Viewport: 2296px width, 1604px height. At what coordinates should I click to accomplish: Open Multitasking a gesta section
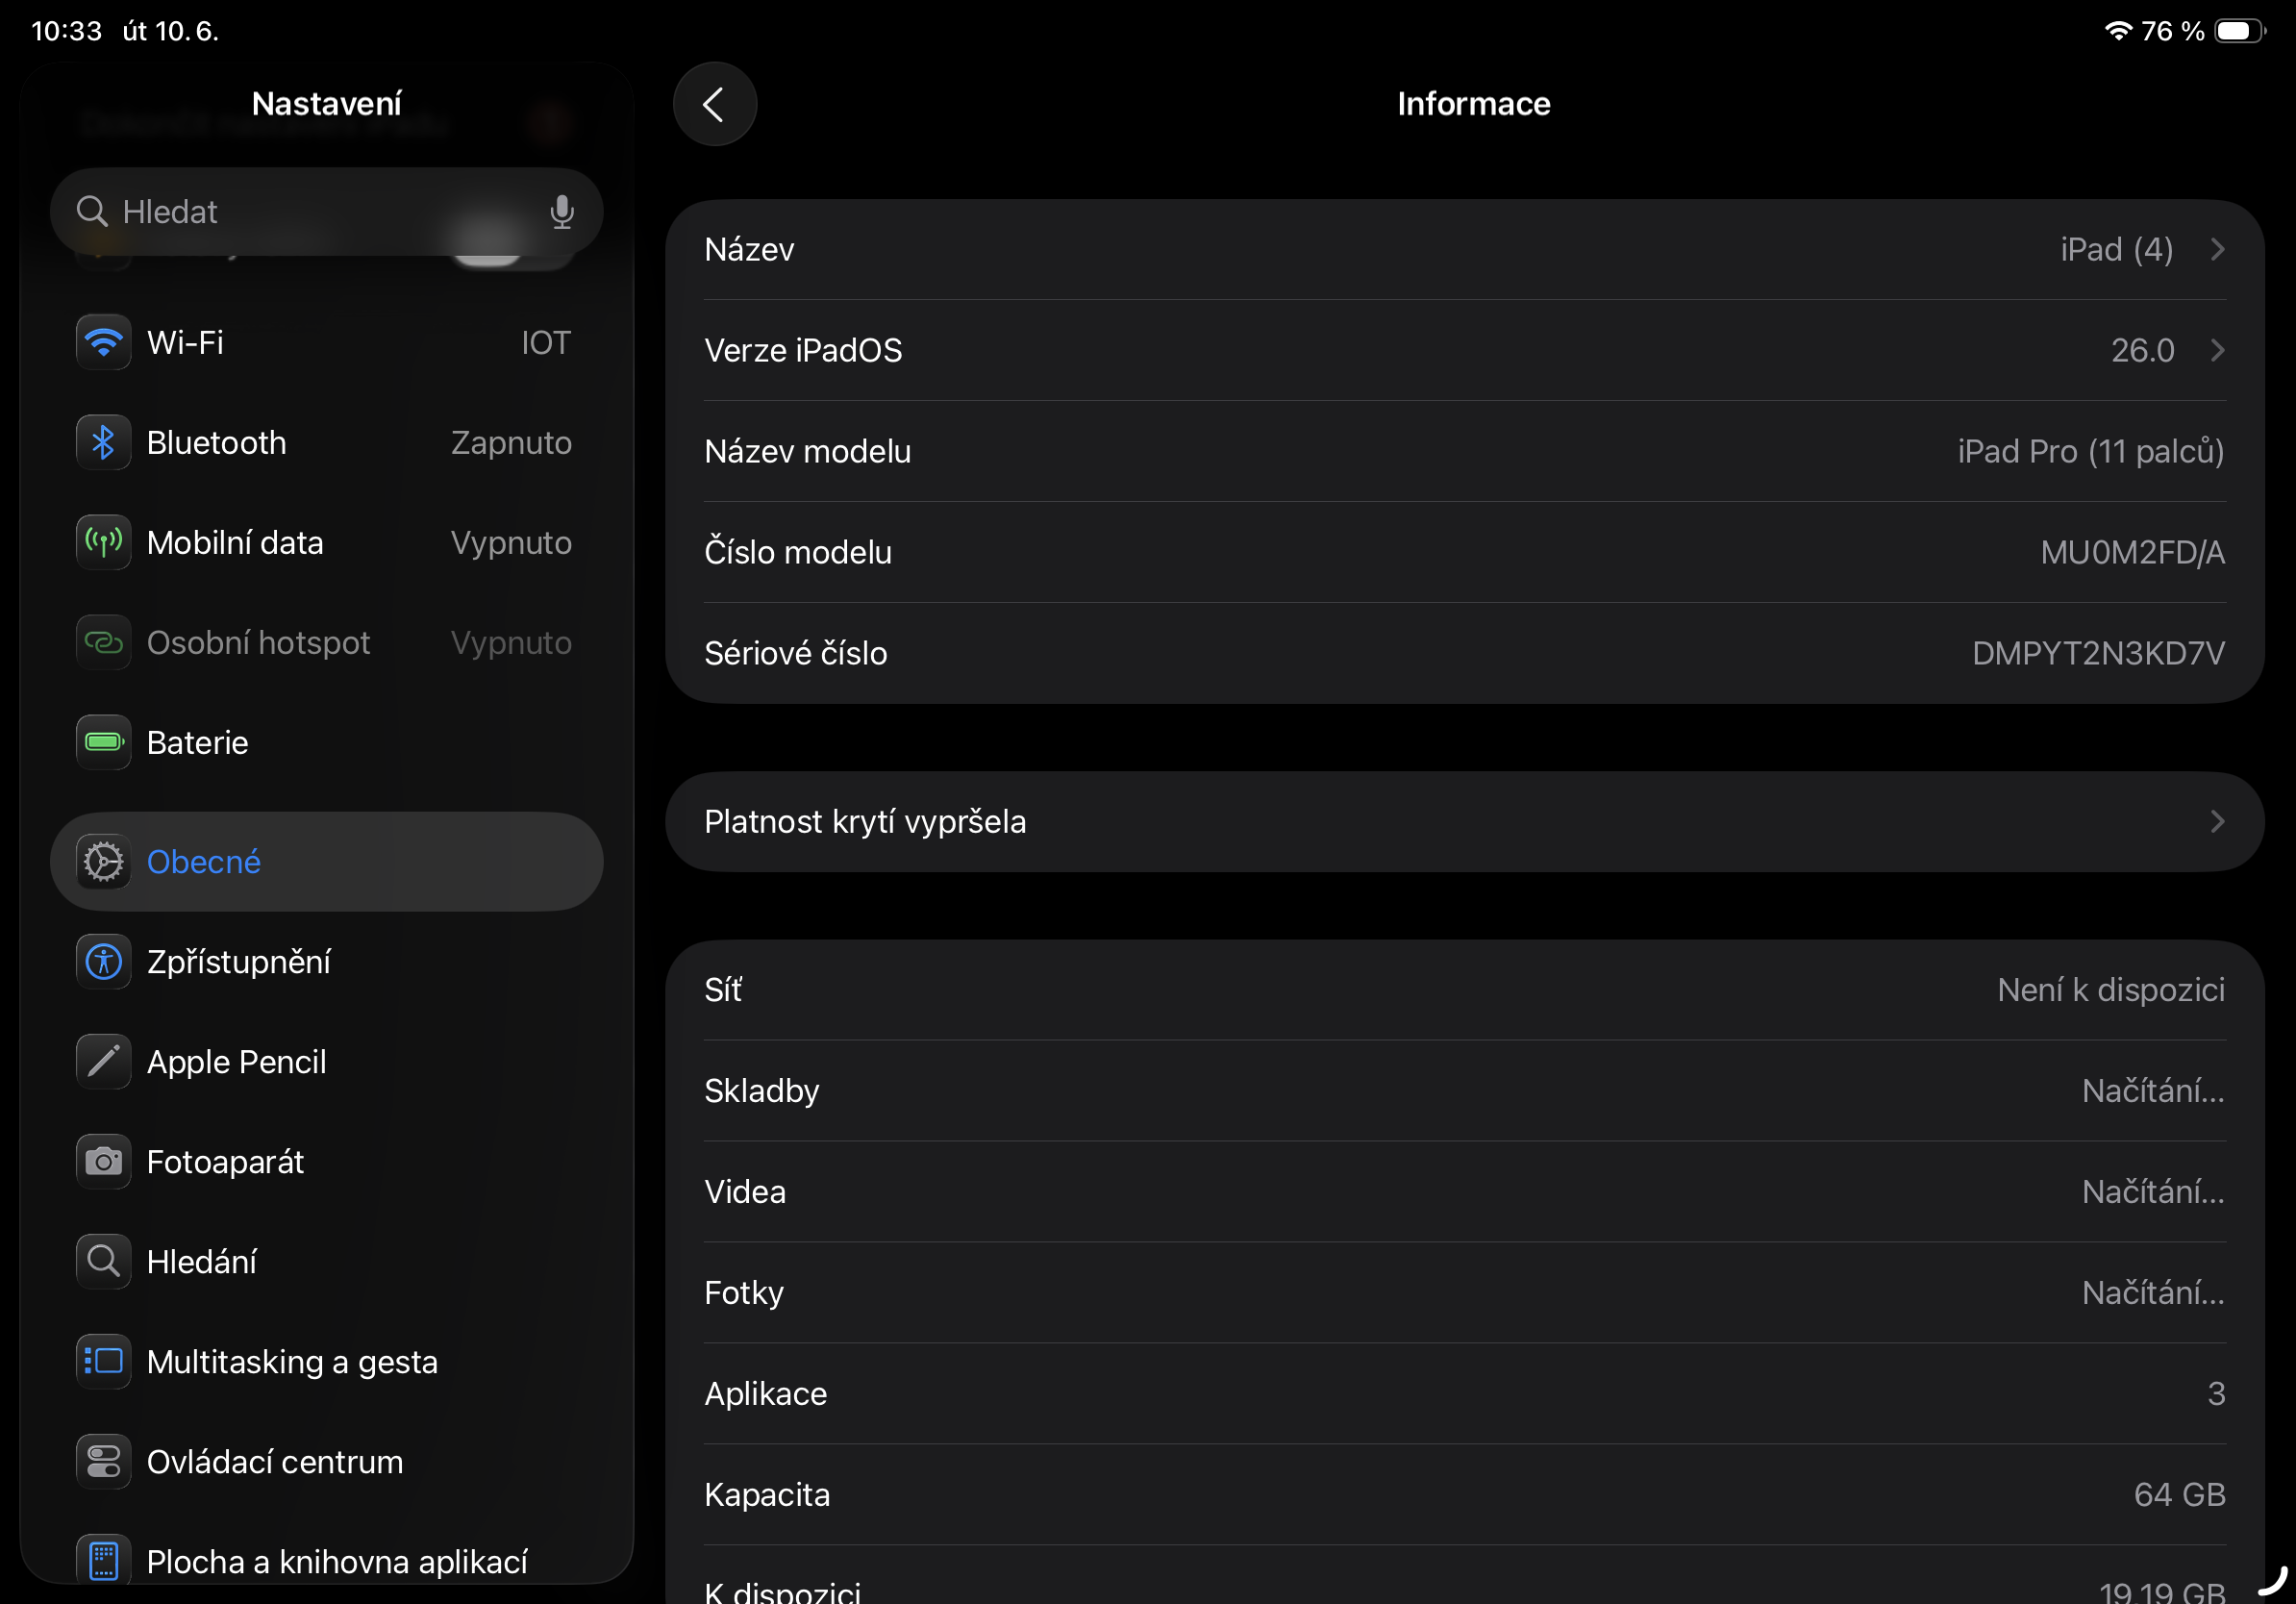(291, 1361)
